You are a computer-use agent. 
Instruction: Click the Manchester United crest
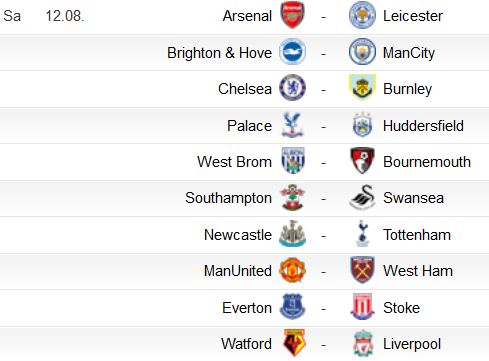(292, 270)
